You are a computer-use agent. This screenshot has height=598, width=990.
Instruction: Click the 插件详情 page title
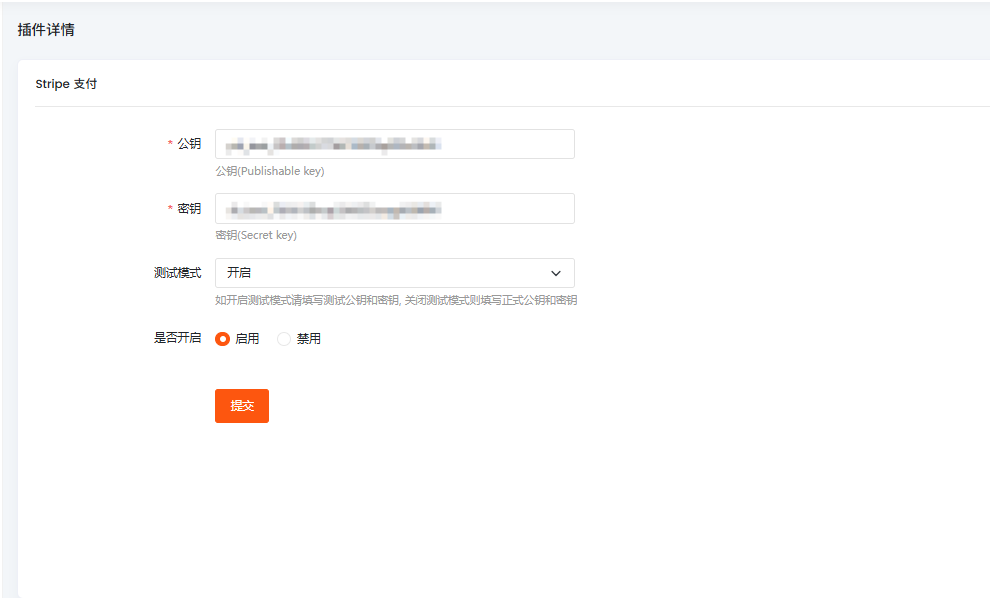46,30
